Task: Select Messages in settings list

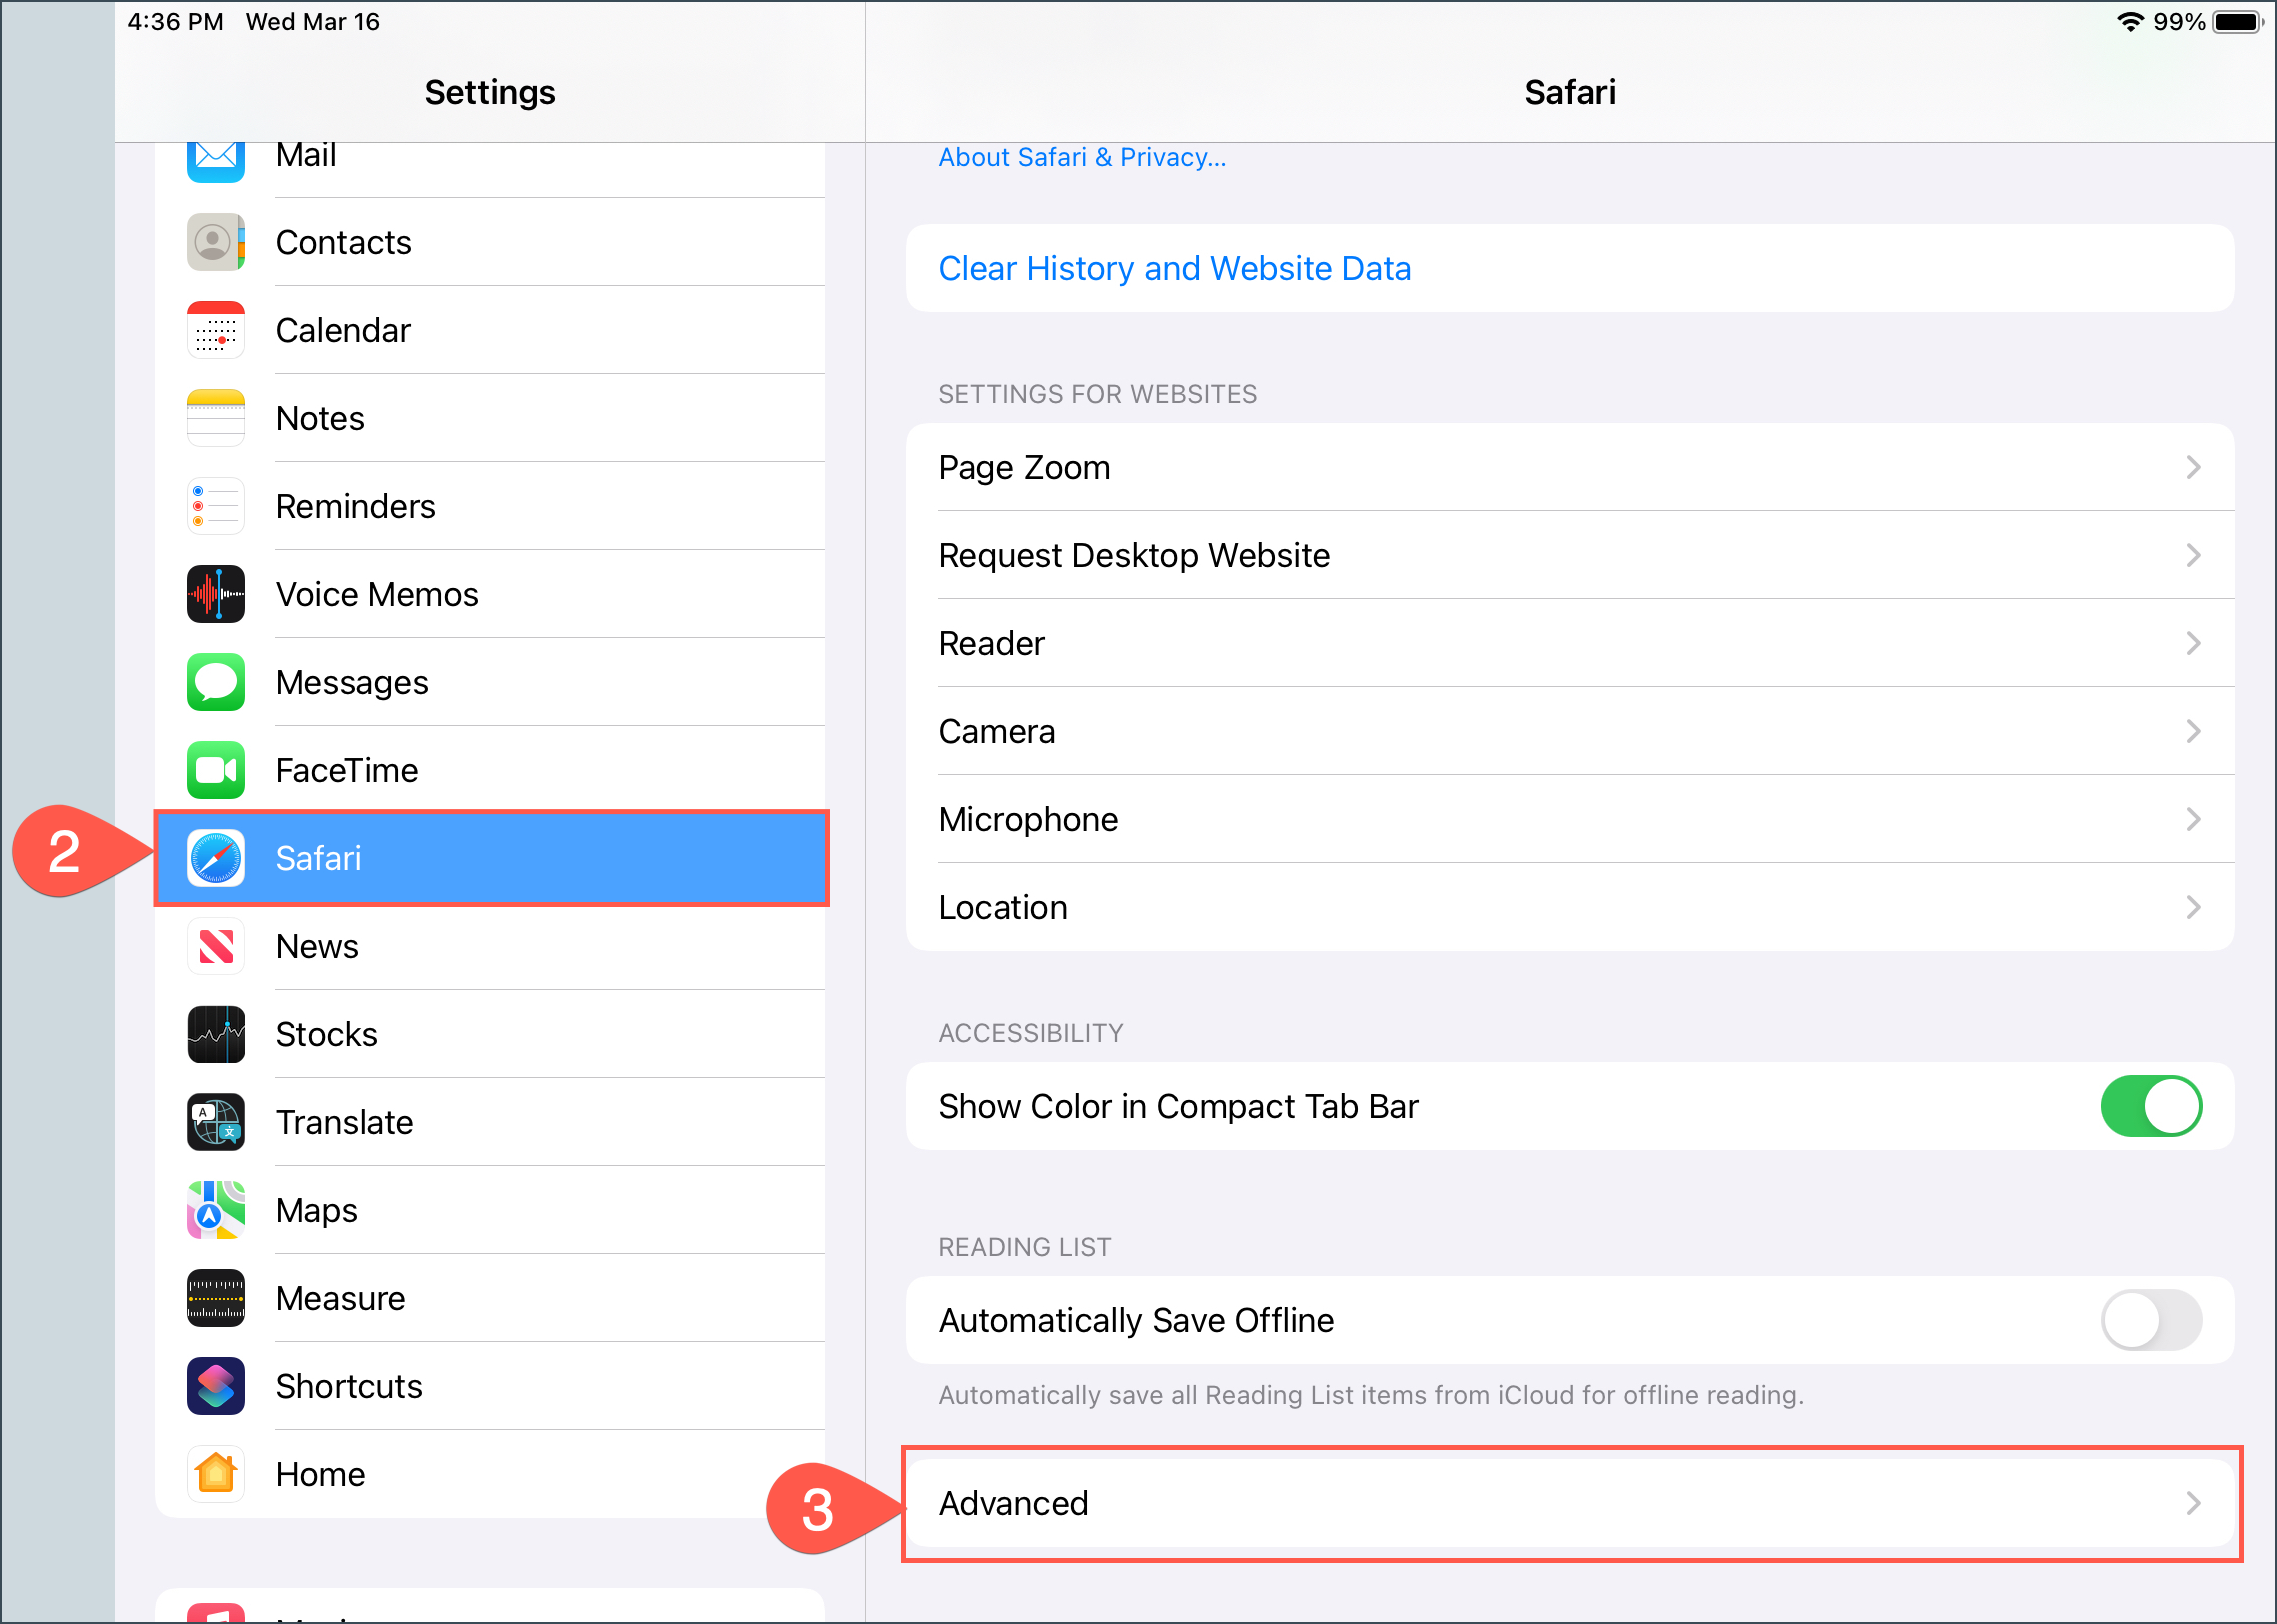Action: coord(490,682)
